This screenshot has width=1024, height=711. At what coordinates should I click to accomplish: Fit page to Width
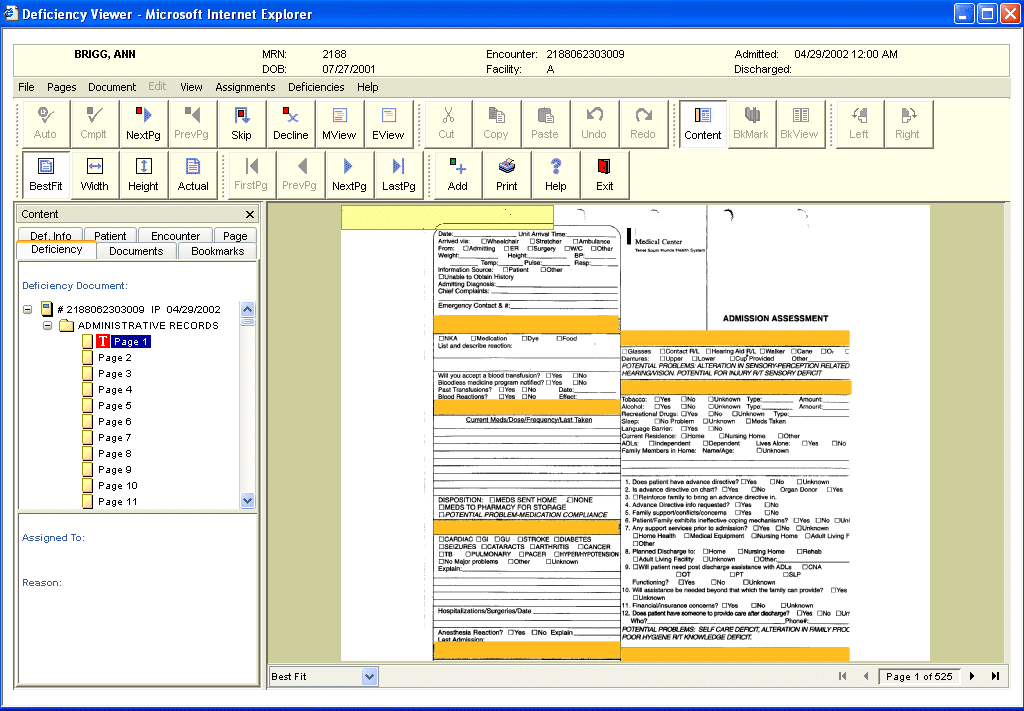tap(95, 174)
